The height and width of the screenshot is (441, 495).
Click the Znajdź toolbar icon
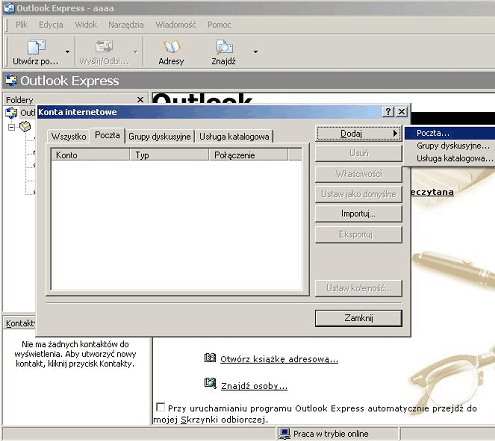coord(224,47)
